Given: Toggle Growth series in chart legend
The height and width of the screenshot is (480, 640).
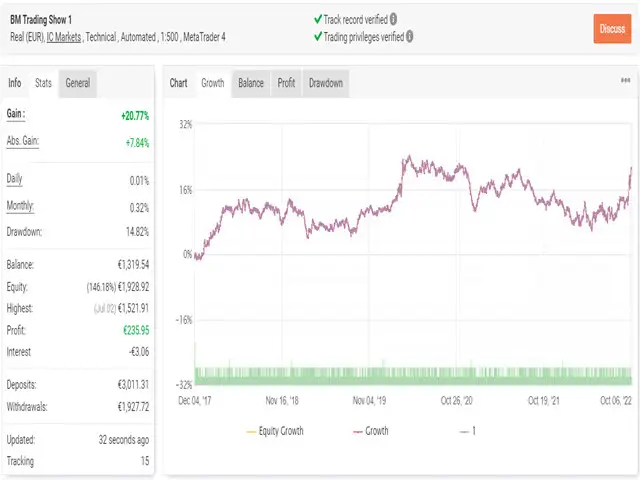Looking at the screenshot, I should pos(370,431).
